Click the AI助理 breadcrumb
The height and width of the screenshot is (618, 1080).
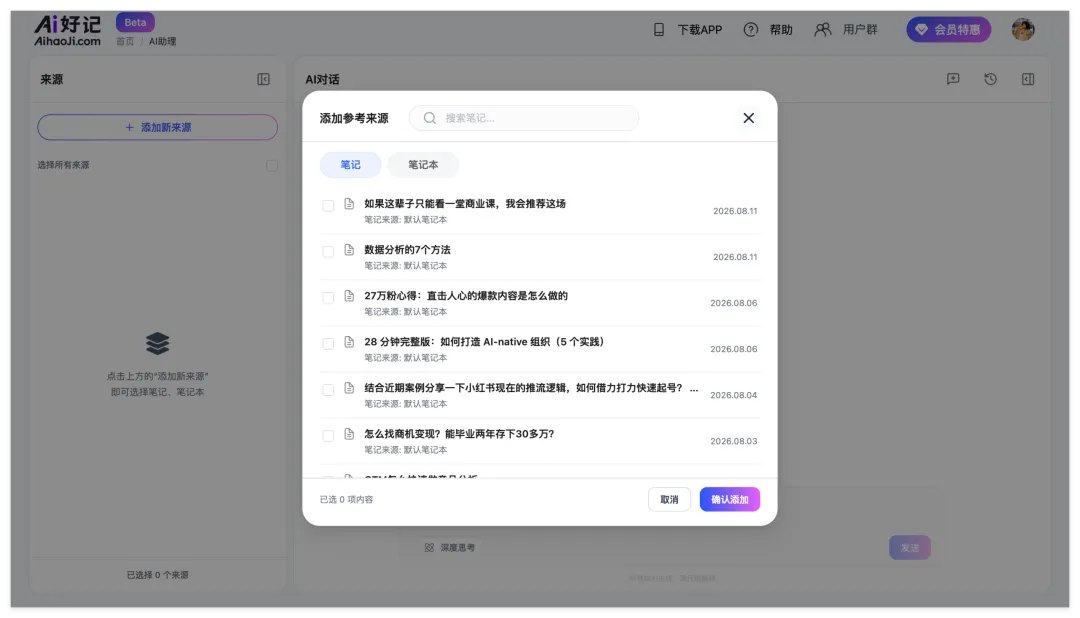[x=163, y=41]
